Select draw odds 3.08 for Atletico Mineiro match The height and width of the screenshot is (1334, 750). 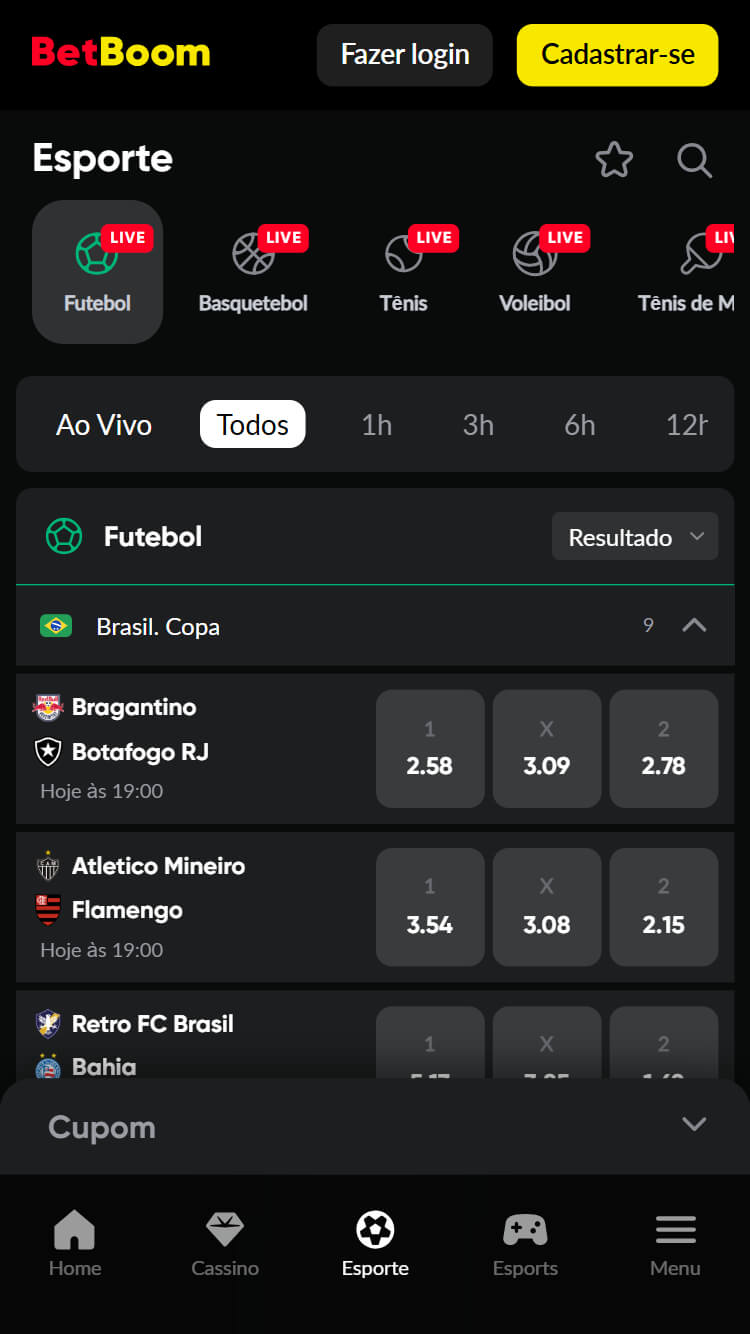(x=547, y=907)
